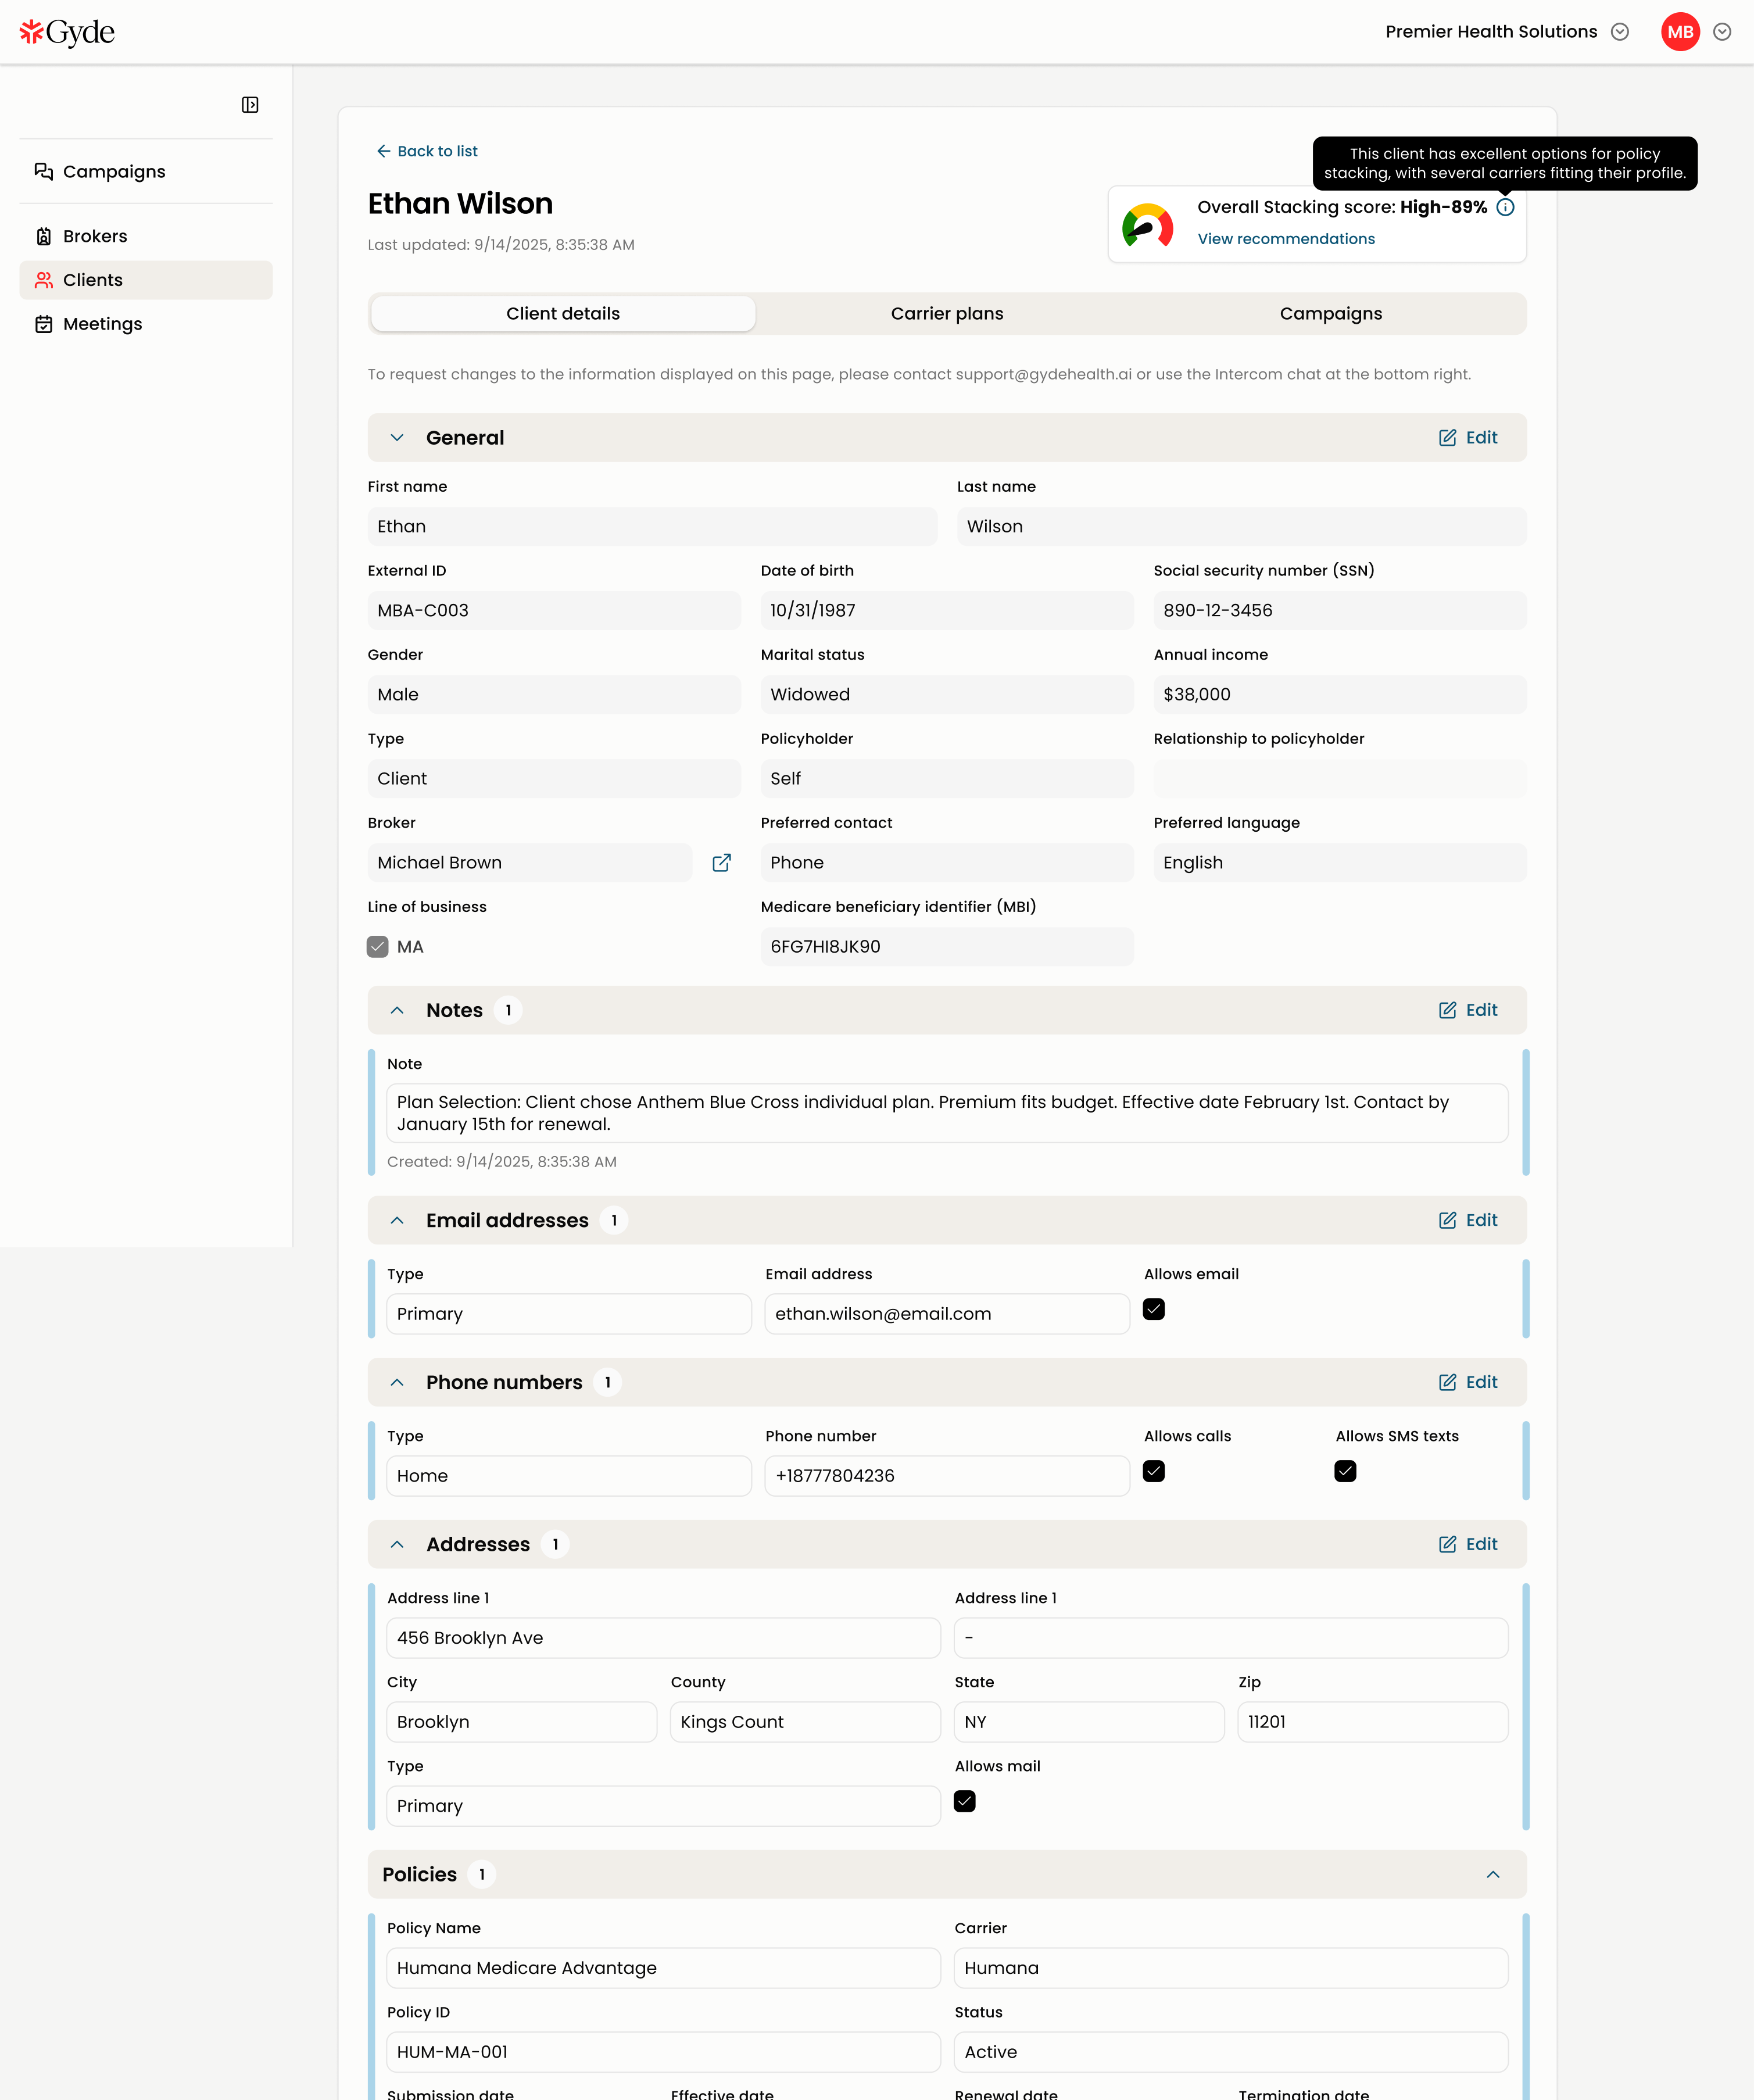Collapse the sidebar panel icon

point(250,105)
